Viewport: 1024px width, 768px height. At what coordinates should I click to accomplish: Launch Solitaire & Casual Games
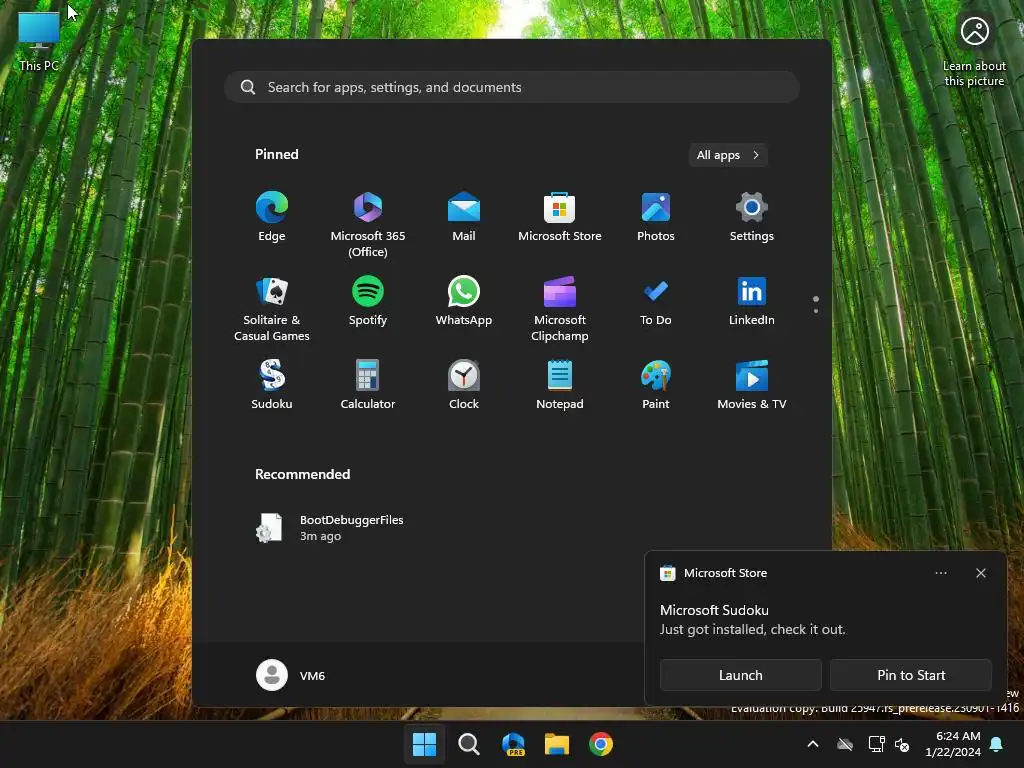(272, 308)
